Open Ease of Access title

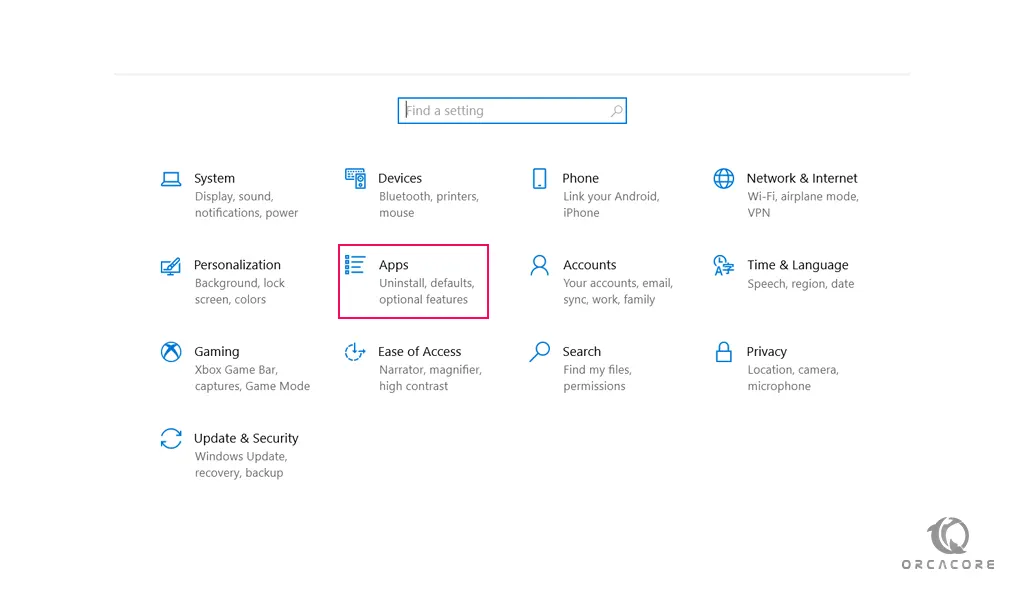(419, 352)
